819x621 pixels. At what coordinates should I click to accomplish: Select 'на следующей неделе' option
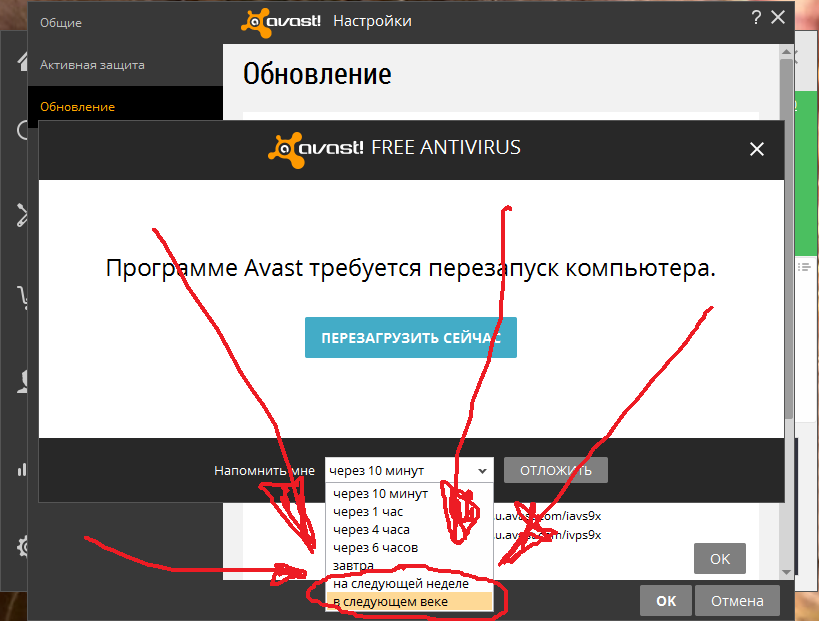coord(400,584)
